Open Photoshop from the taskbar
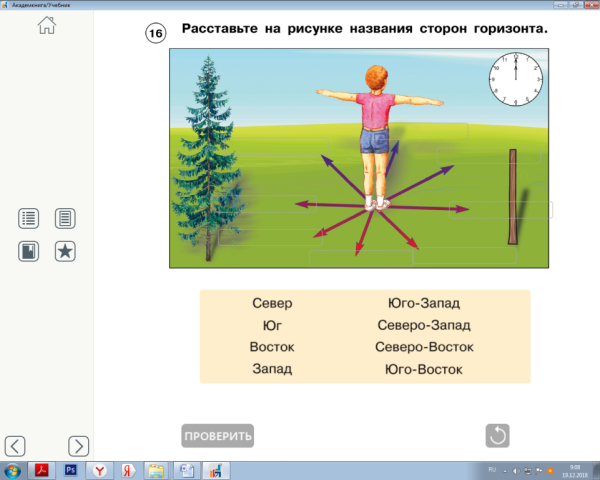This screenshot has width=600, height=480. point(71,470)
